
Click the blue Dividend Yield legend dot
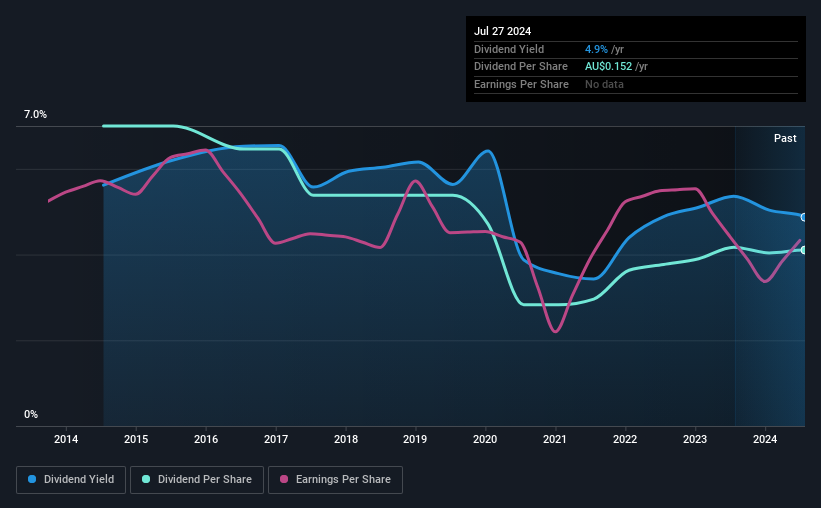tap(32, 479)
